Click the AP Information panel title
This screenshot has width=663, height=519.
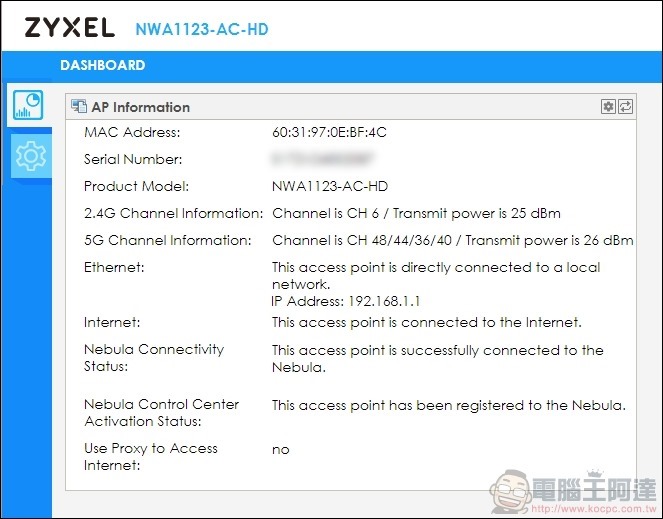click(x=141, y=107)
